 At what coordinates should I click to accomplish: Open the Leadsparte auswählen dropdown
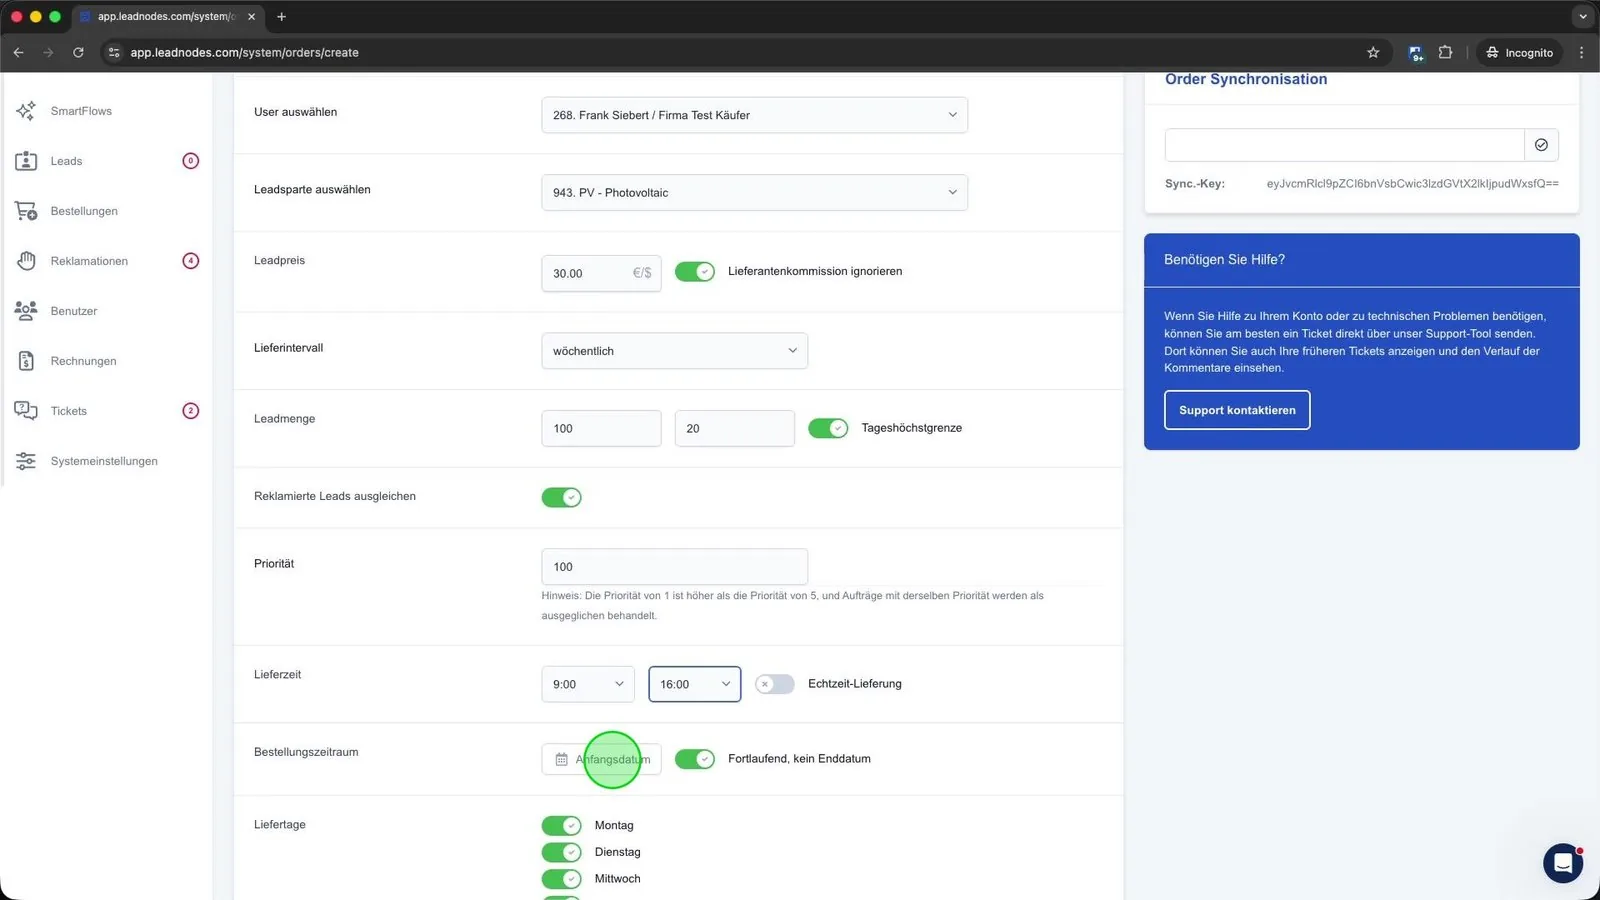point(754,192)
